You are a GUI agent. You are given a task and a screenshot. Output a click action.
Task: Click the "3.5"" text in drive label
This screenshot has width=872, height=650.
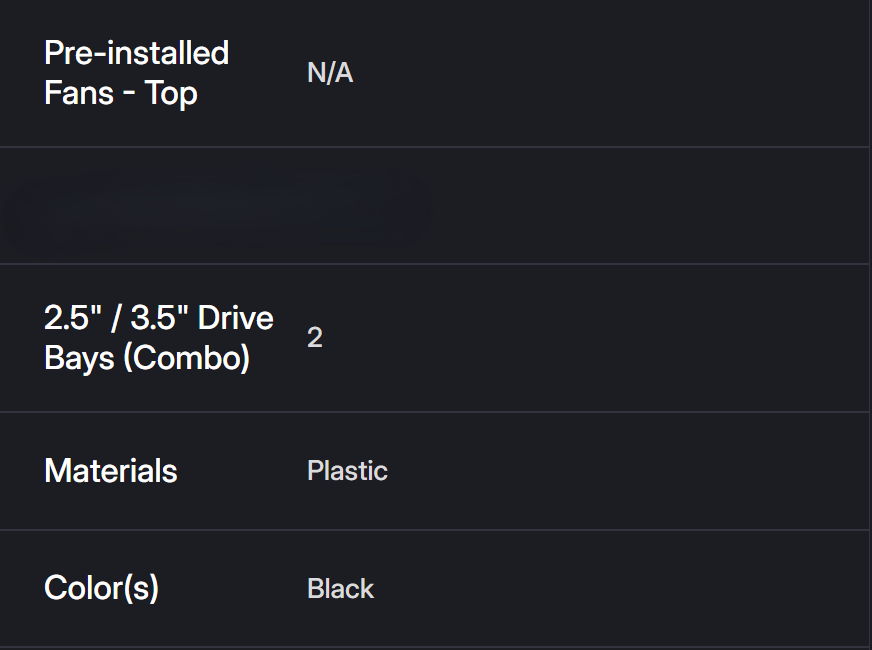159,318
